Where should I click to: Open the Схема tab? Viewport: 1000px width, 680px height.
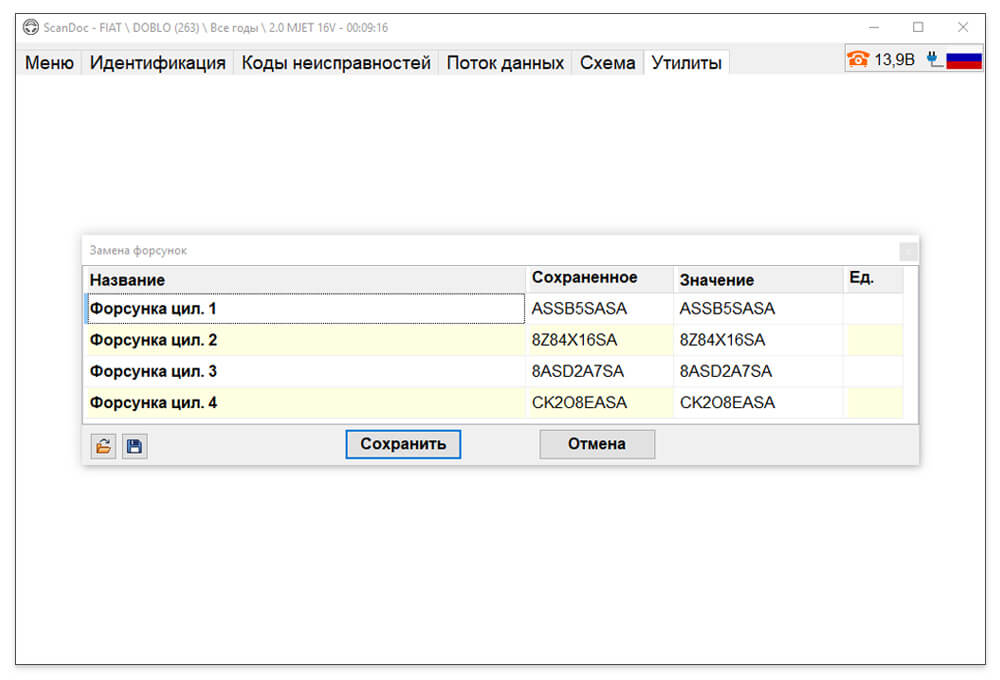coord(607,63)
